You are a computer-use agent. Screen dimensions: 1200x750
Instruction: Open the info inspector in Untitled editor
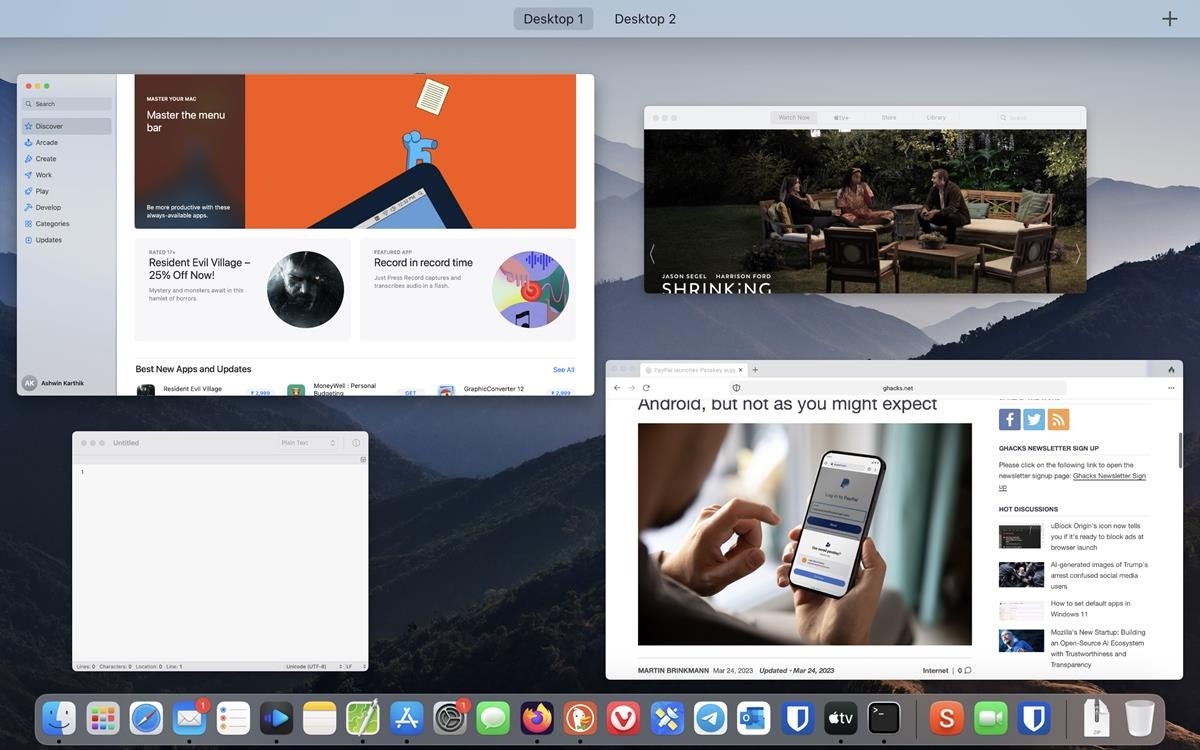coord(356,443)
